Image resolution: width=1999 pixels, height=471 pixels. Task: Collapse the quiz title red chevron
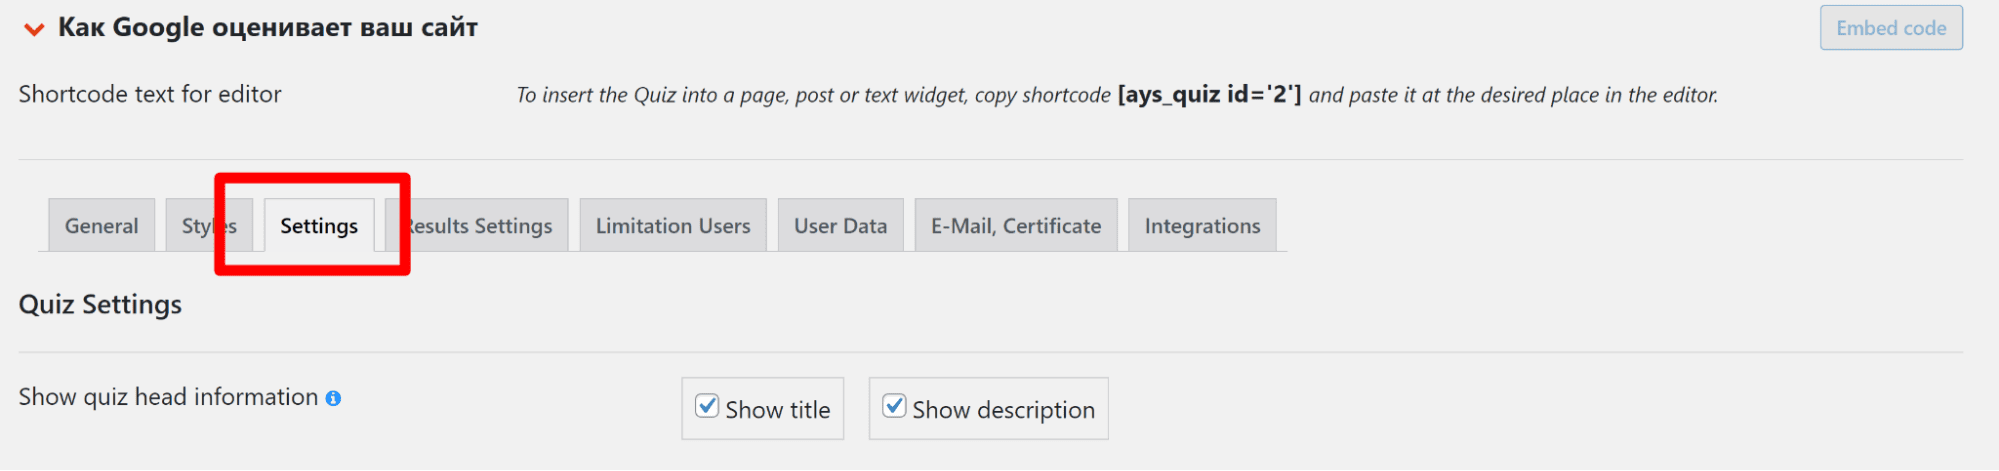pos(34,29)
